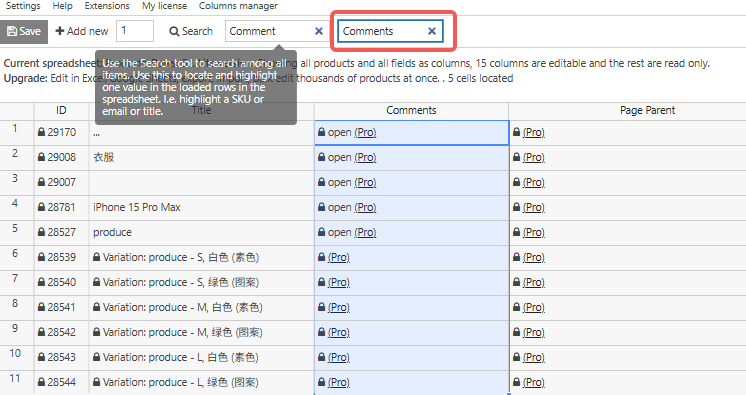Screen dimensions: 746x395
Task: Click the lock icon beside ID 28542
Action: pos(41,332)
